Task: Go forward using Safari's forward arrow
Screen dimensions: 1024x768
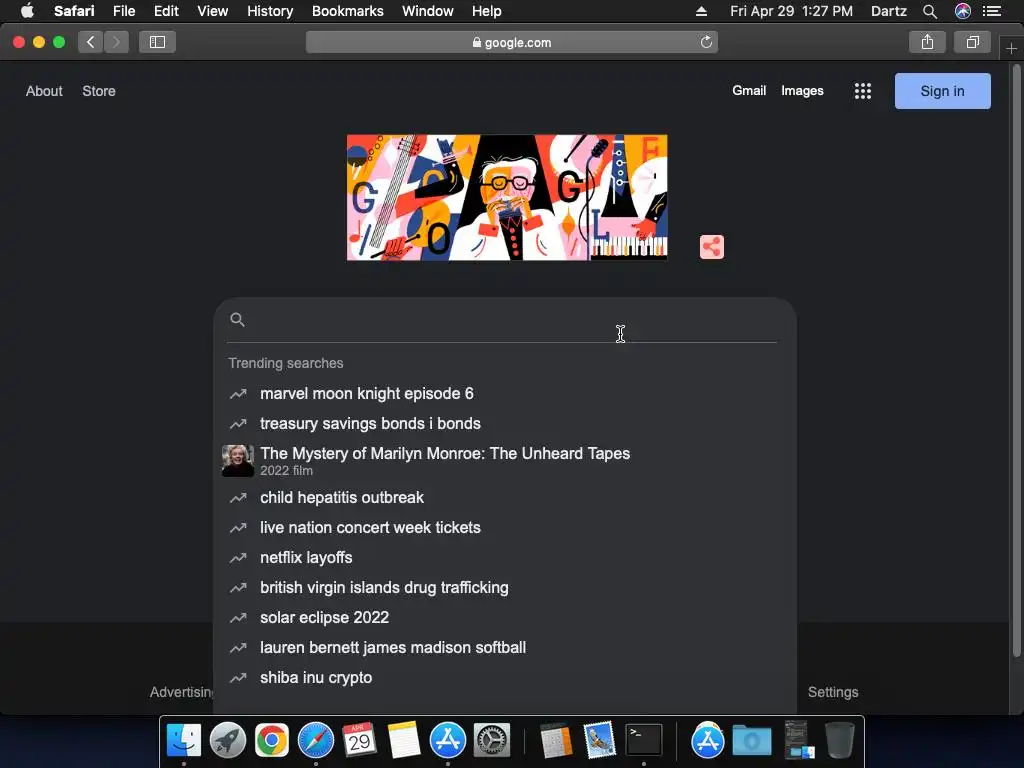Action: [116, 42]
